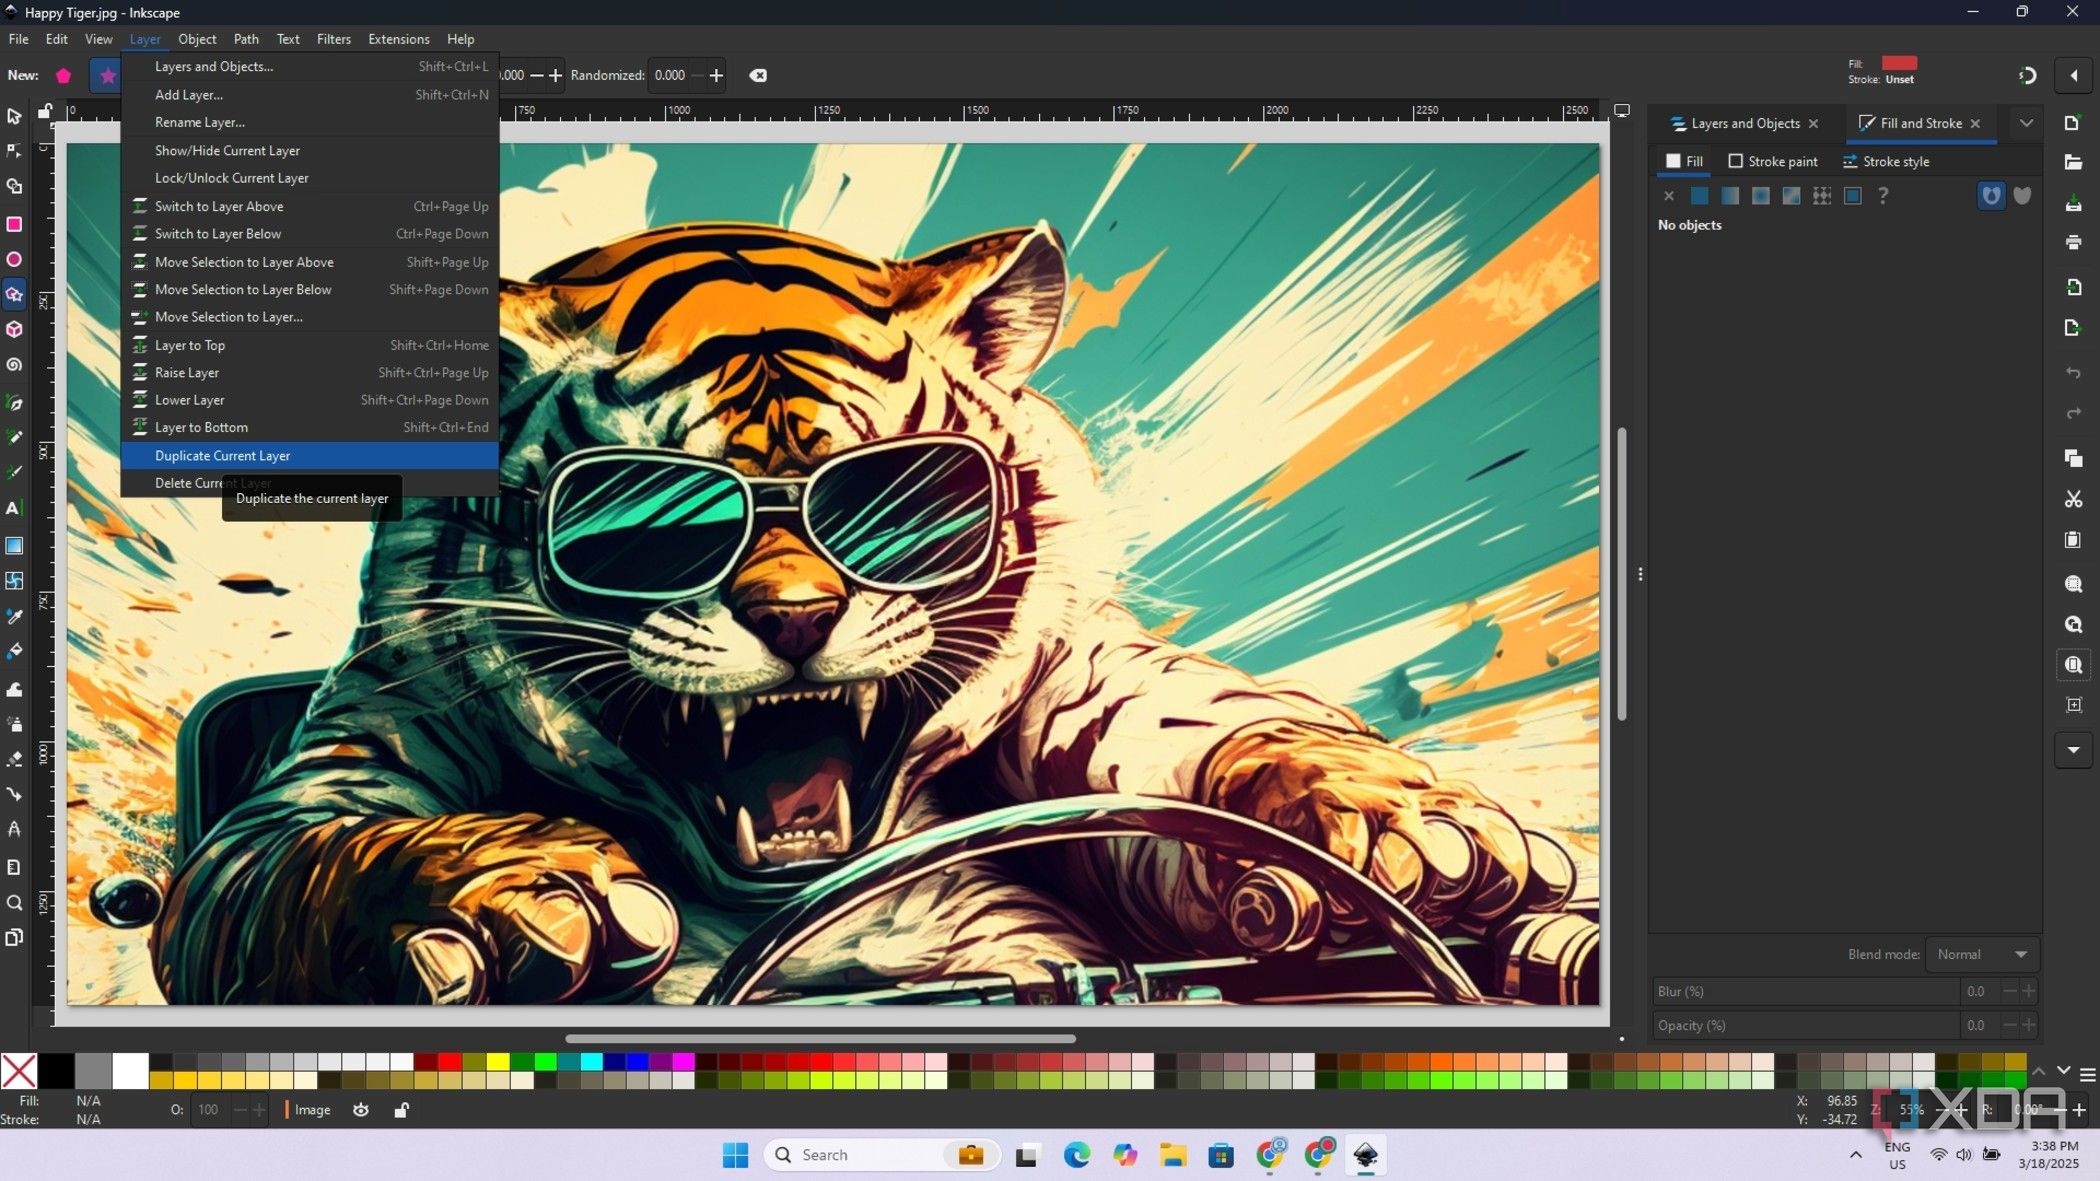Pick the Dropper color tool
The image size is (2100, 1181).
(x=14, y=616)
